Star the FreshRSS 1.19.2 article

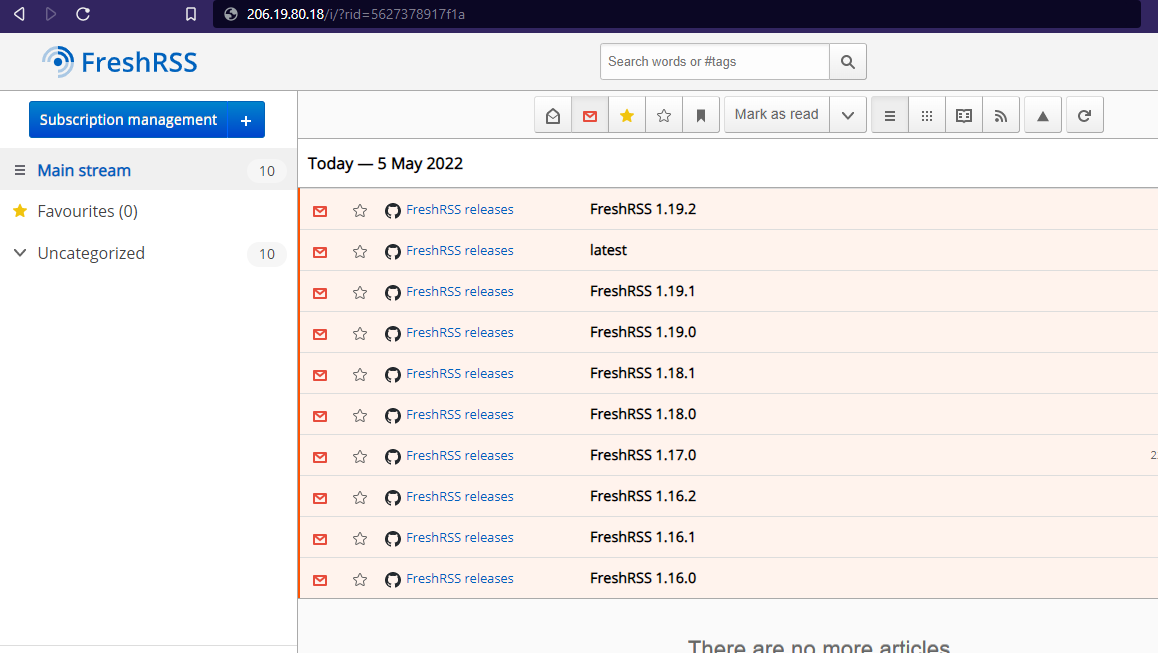point(360,211)
